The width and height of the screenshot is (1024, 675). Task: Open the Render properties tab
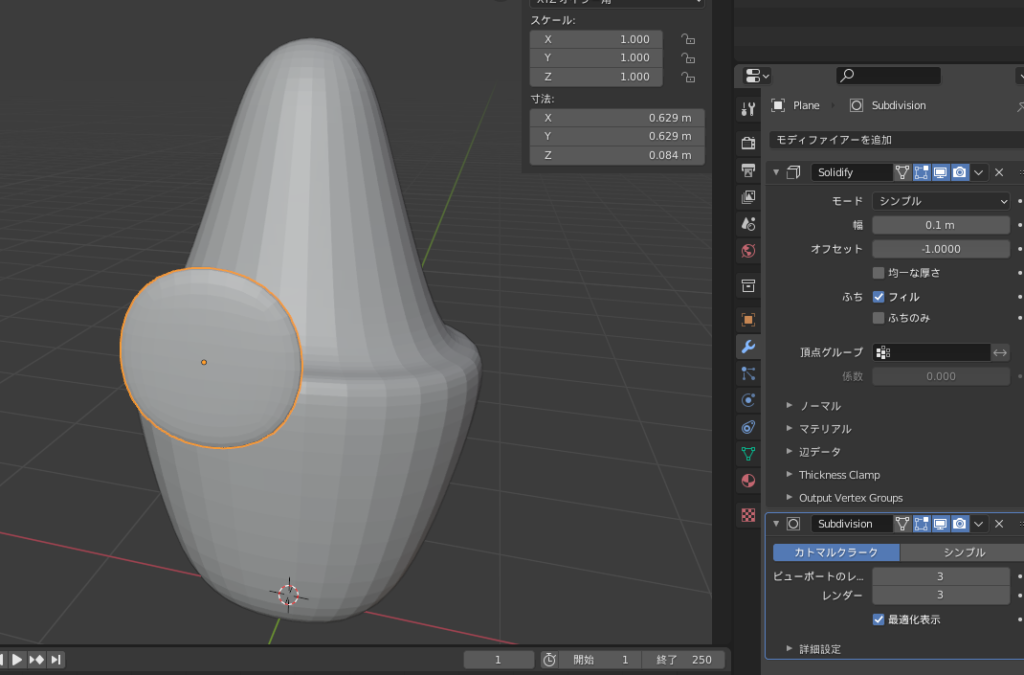pos(748,143)
